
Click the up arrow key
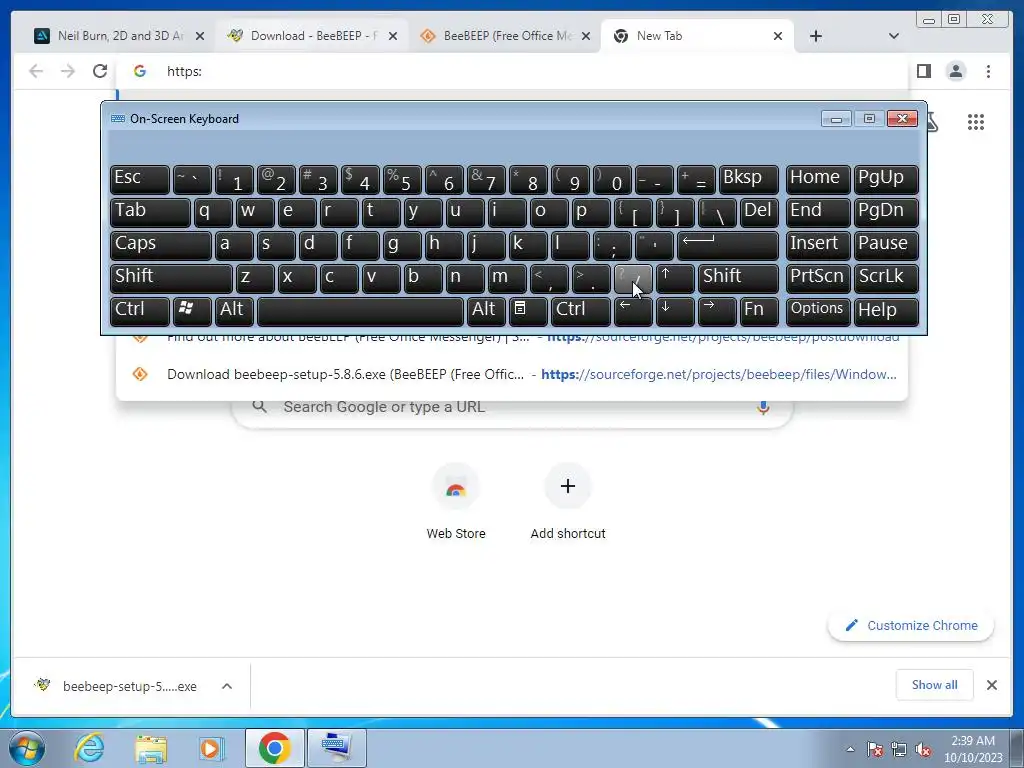click(x=675, y=278)
